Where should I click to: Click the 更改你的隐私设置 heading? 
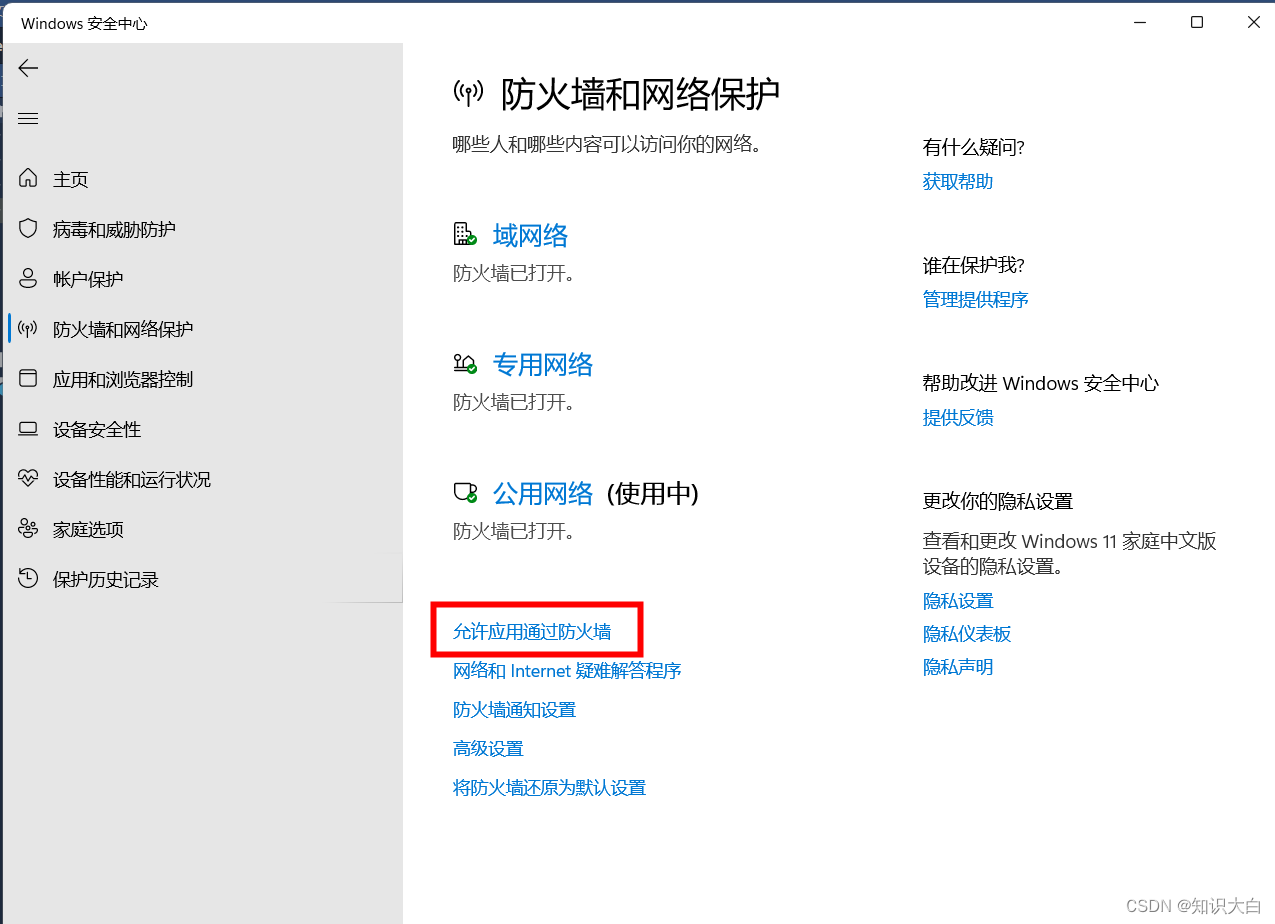tap(998, 501)
